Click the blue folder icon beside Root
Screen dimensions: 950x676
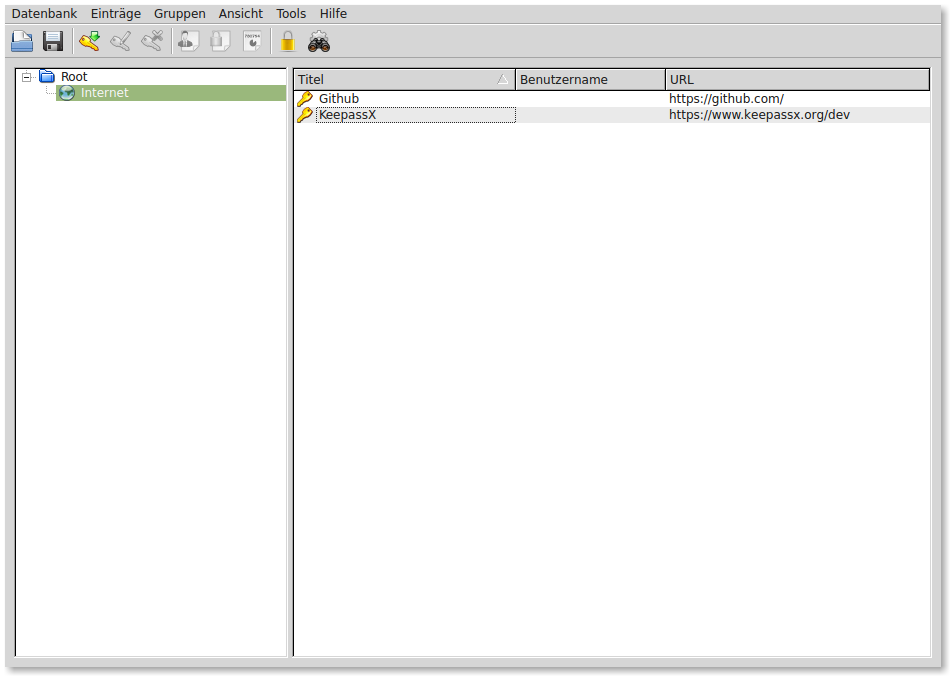point(47,76)
